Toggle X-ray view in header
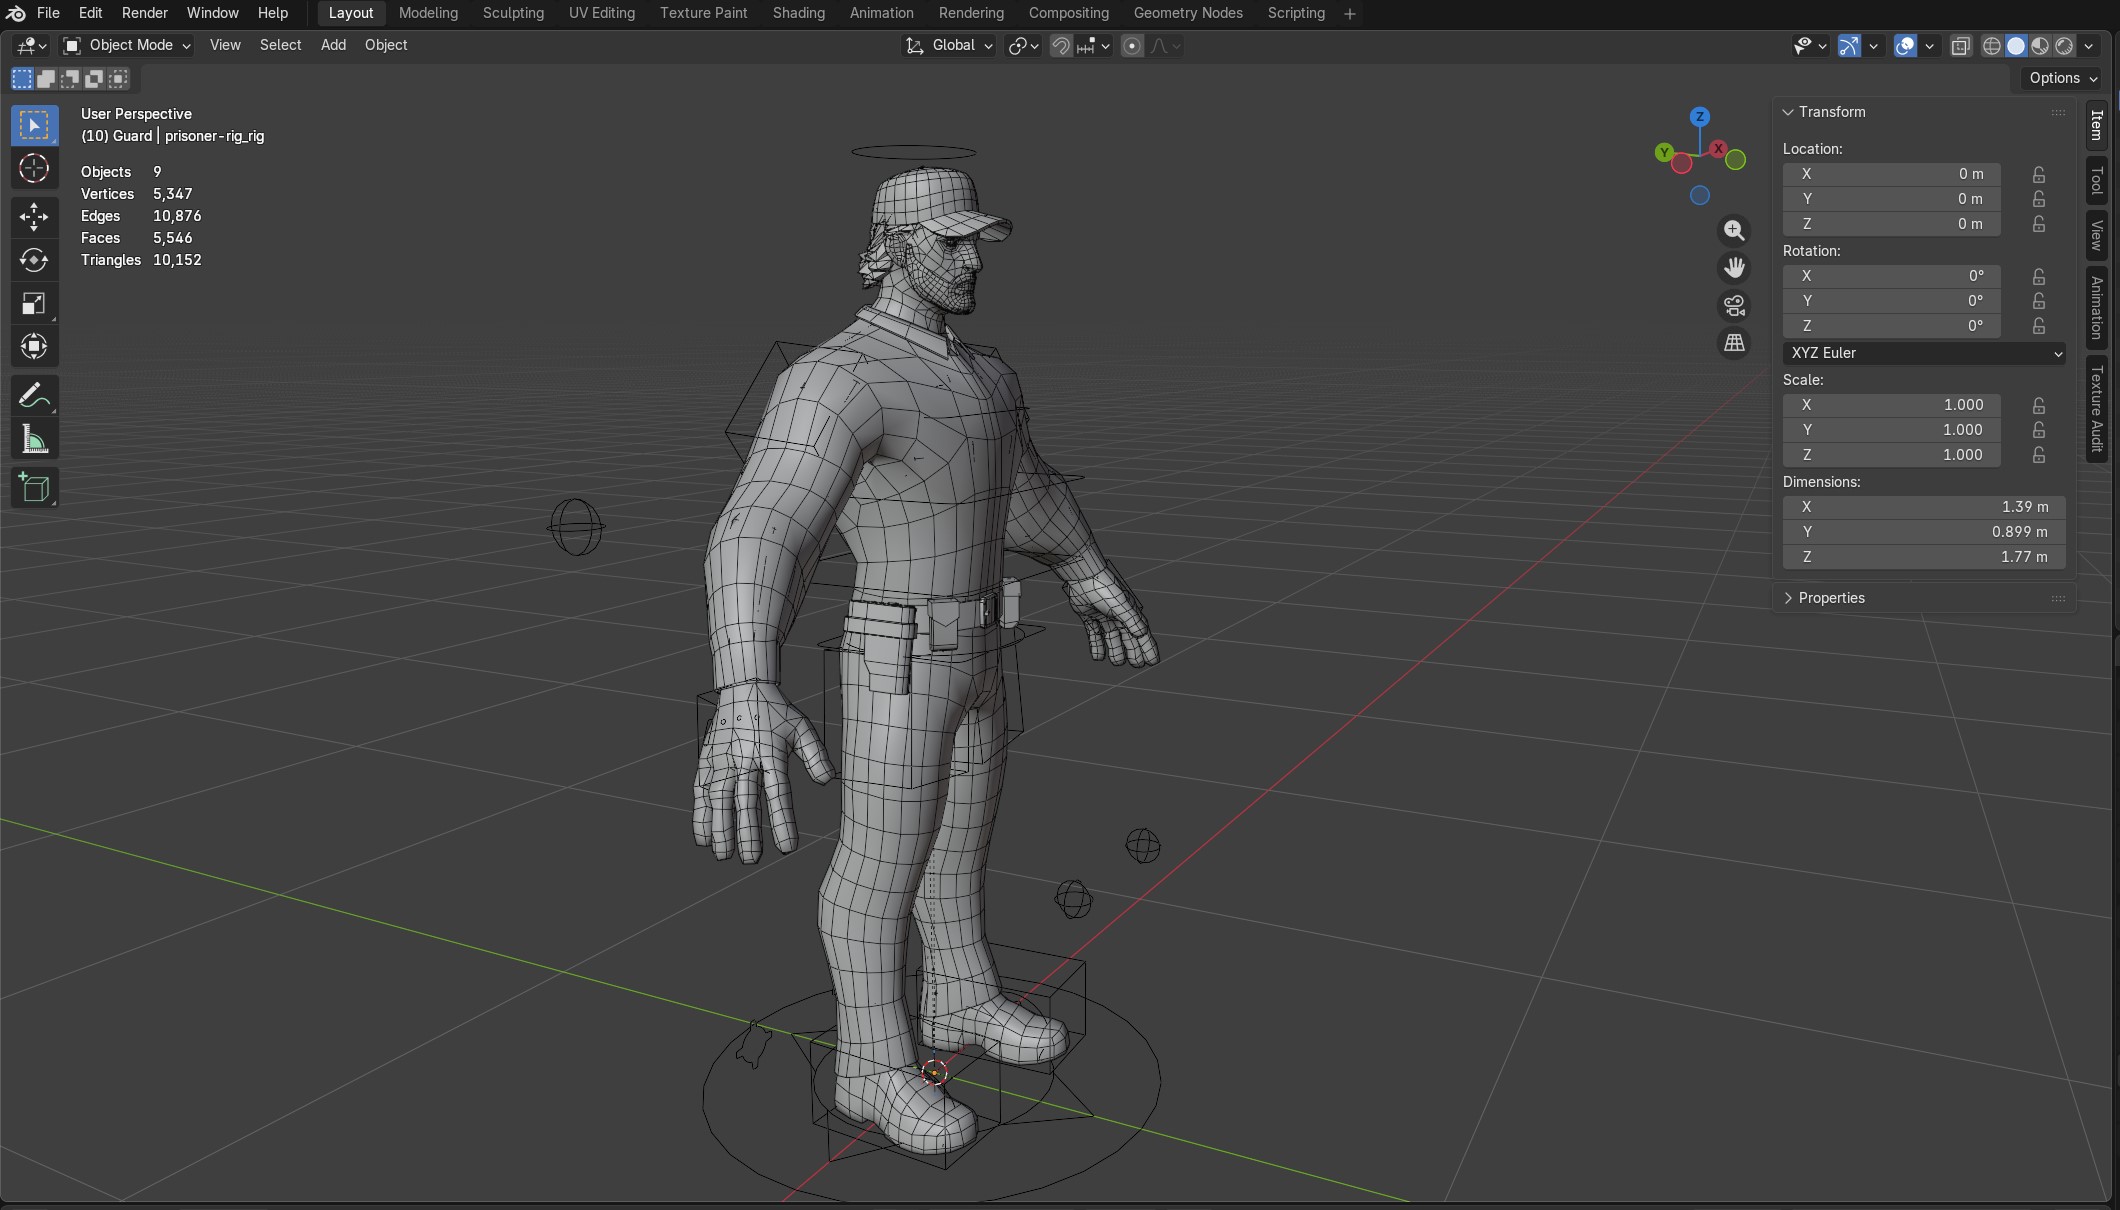 click(x=1960, y=46)
